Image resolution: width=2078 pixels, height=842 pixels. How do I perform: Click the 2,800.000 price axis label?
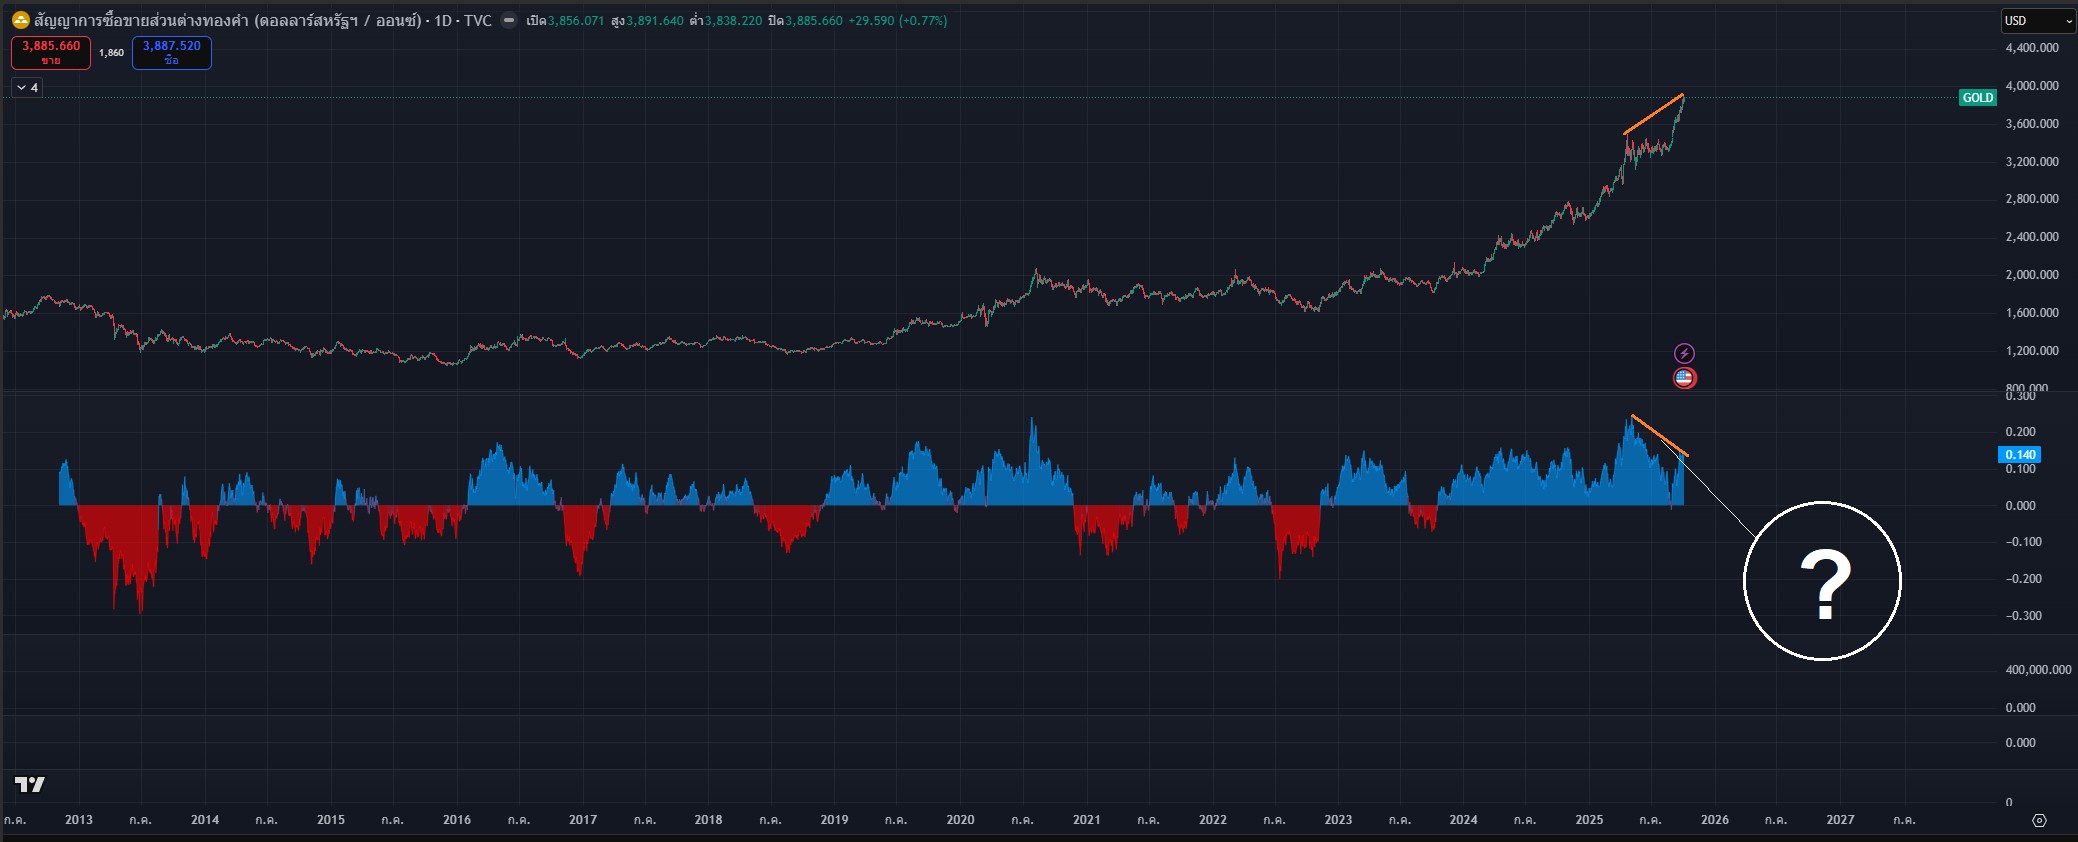pyautogui.click(x=2032, y=199)
